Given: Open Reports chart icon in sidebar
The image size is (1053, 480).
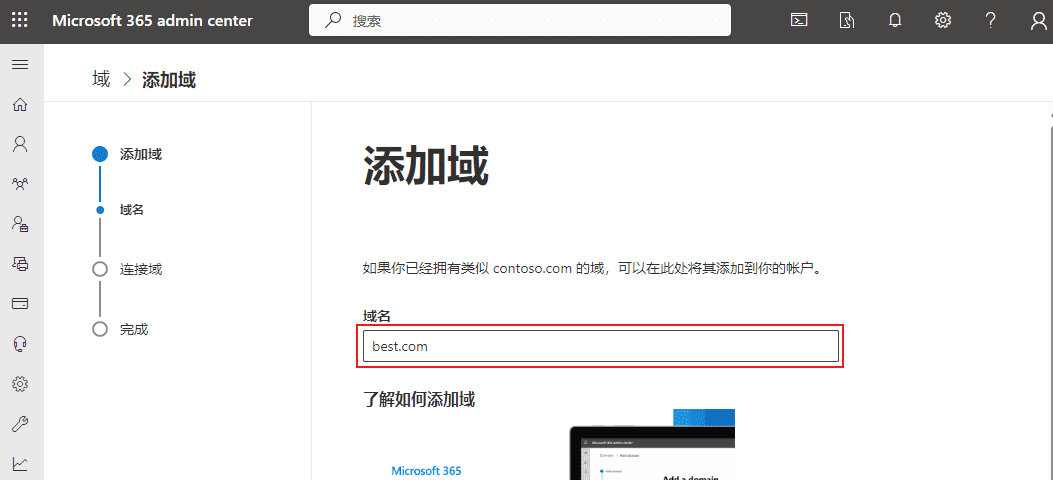Looking at the screenshot, I should [x=20, y=463].
